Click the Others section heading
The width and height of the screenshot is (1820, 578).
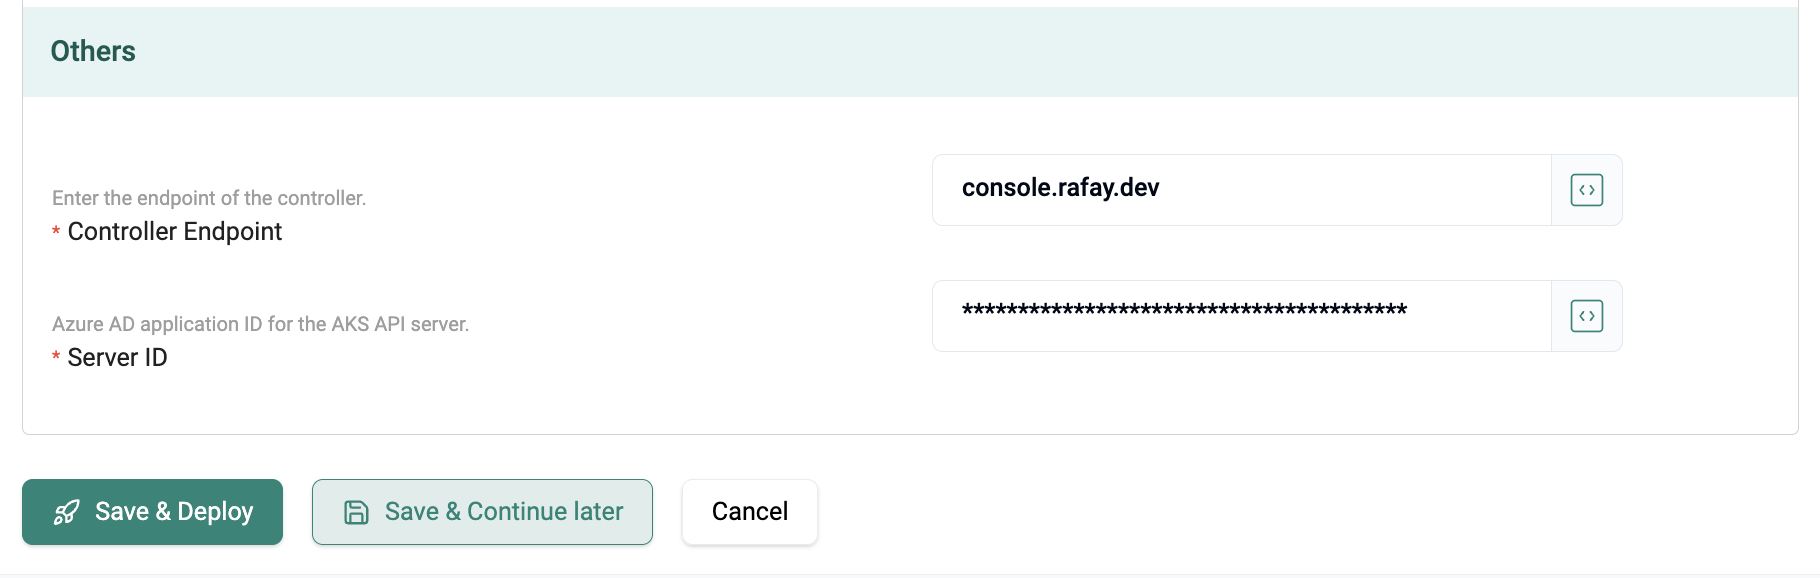(x=93, y=51)
